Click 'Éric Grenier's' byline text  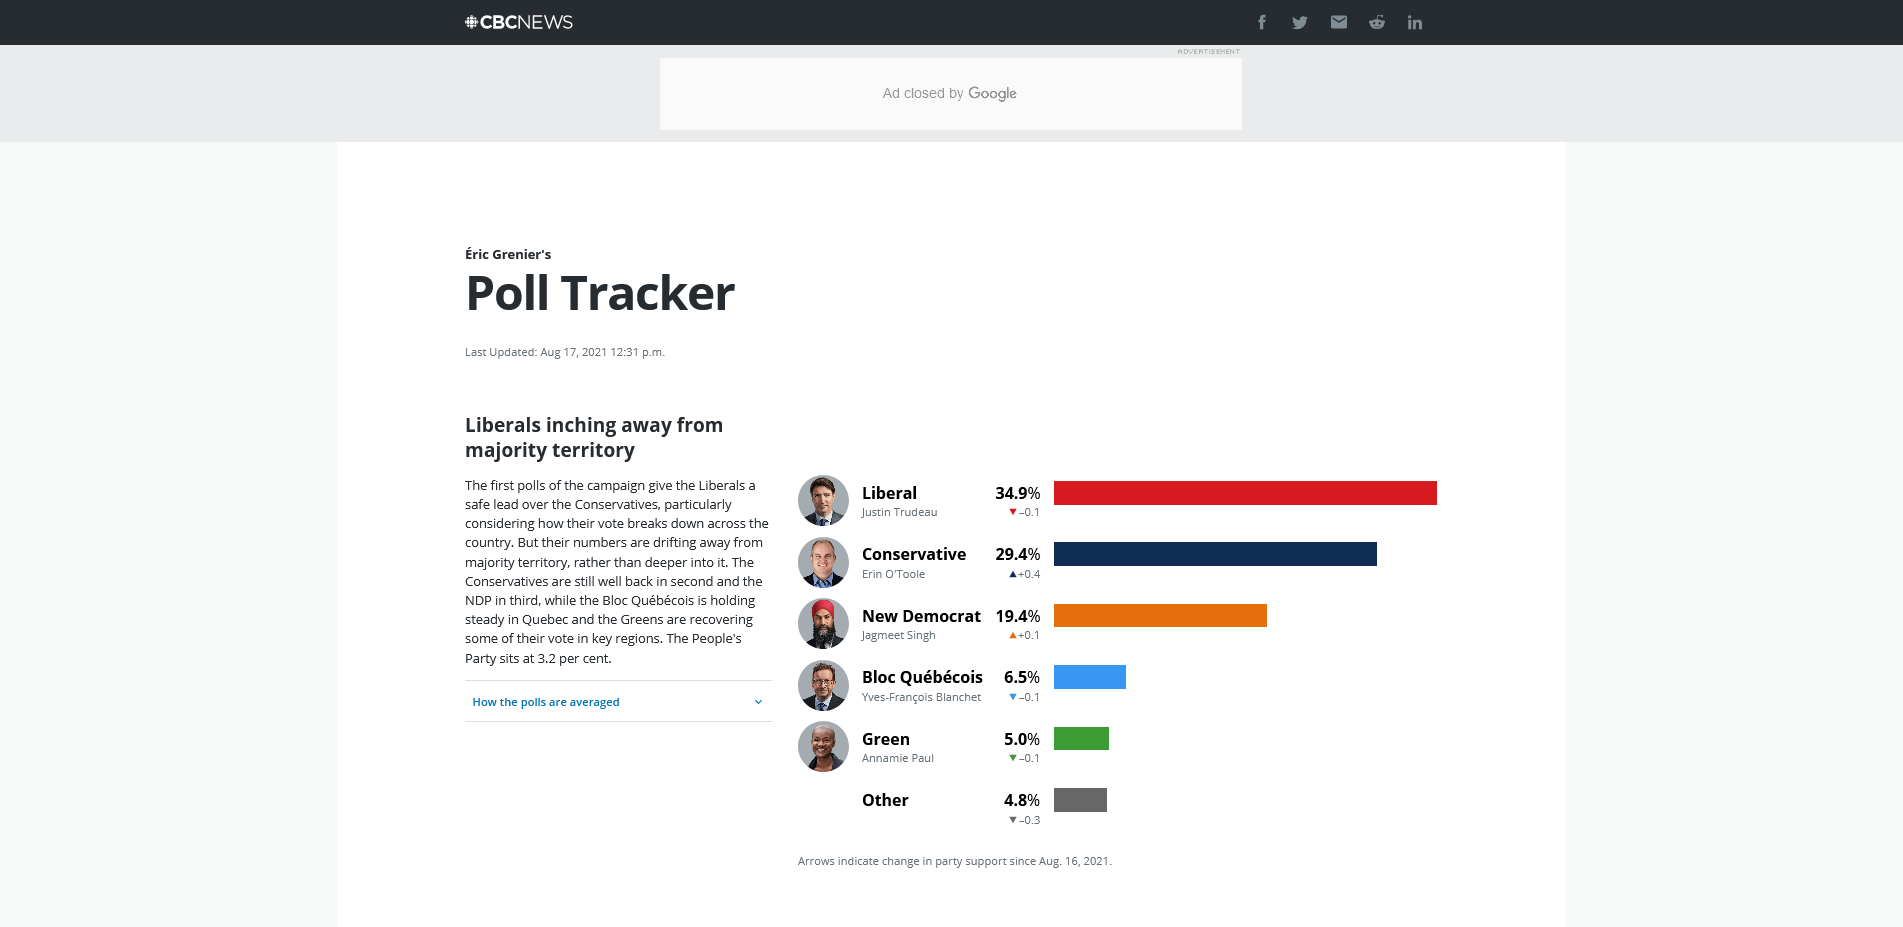508,254
